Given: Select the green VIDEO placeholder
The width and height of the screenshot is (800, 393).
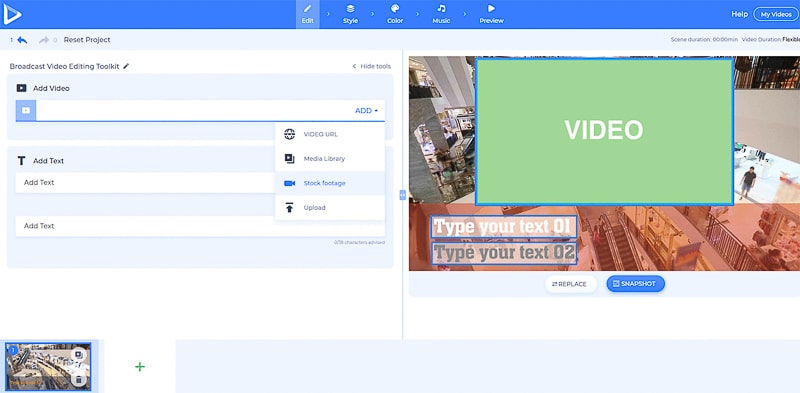Looking at the screenshot, I should (604, 132).
